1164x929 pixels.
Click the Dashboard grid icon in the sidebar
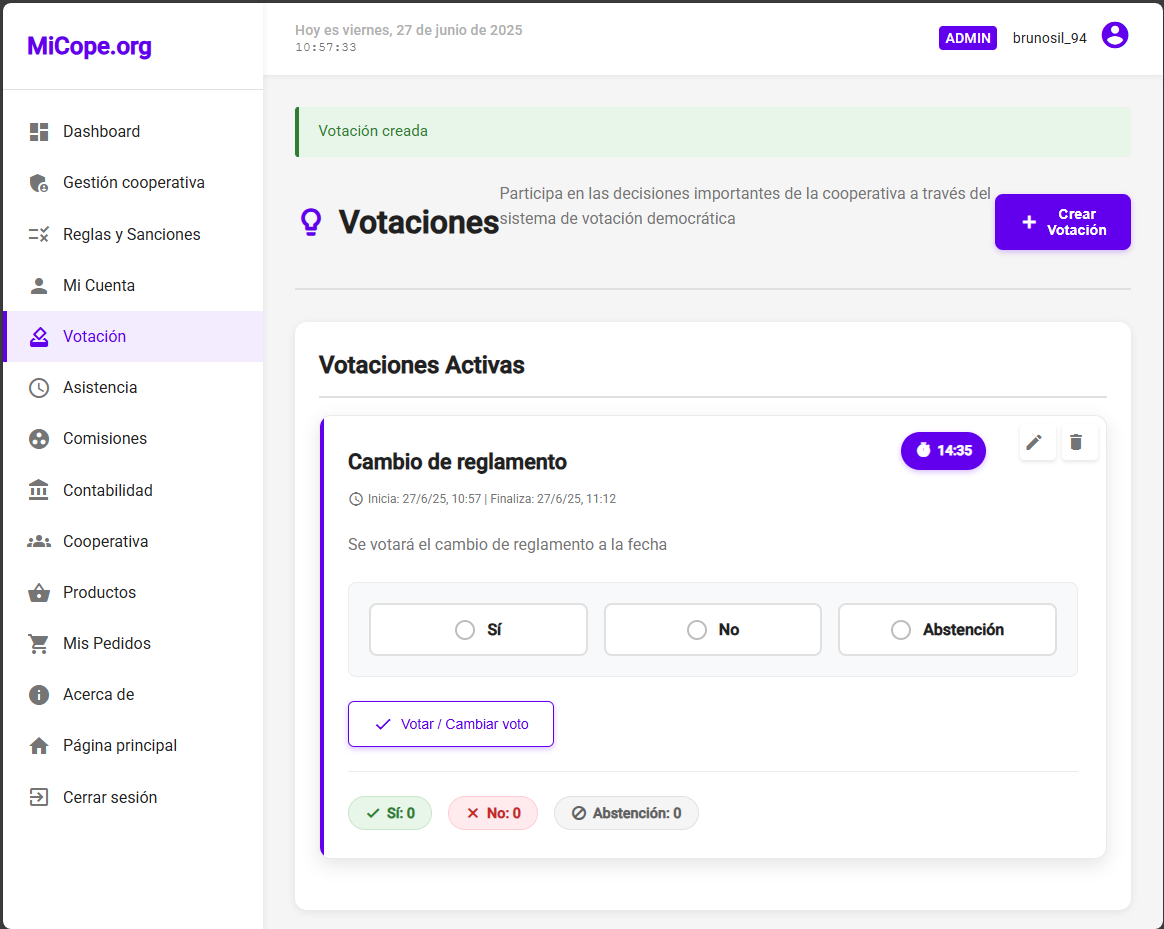click(x=39, y=132)
